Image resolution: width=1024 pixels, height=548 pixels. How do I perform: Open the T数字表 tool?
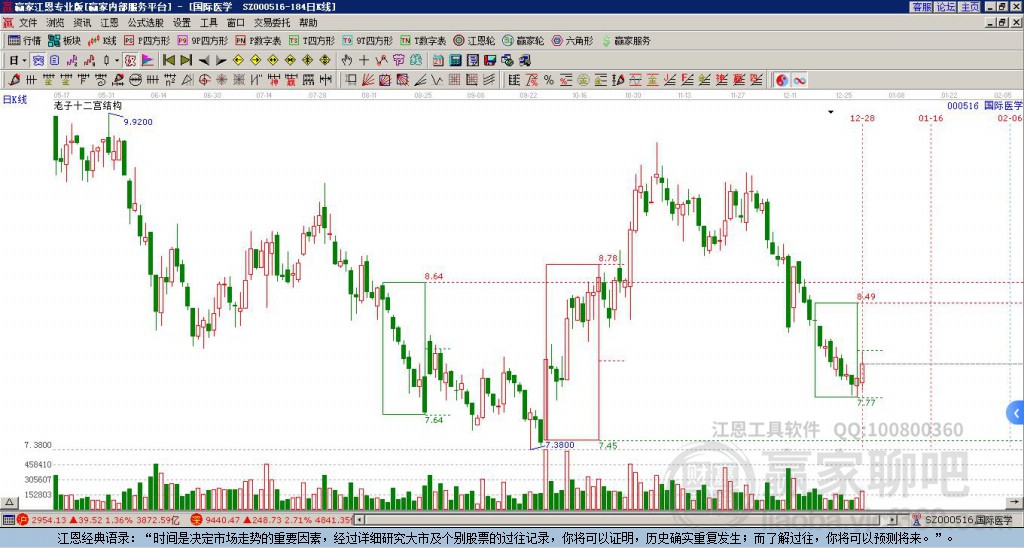click(x=423, y=40)
